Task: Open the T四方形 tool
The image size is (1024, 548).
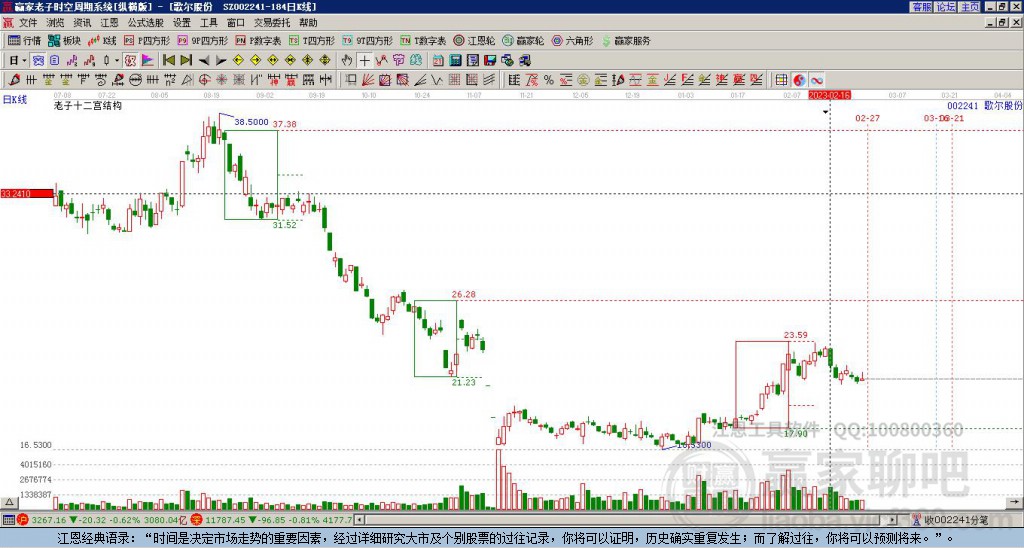Action: [312, 40]
